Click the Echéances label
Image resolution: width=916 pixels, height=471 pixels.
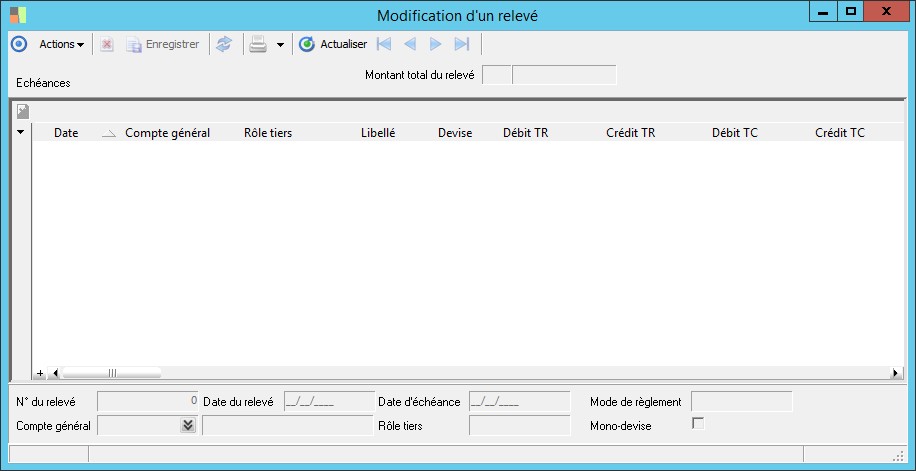coord(43,83)
